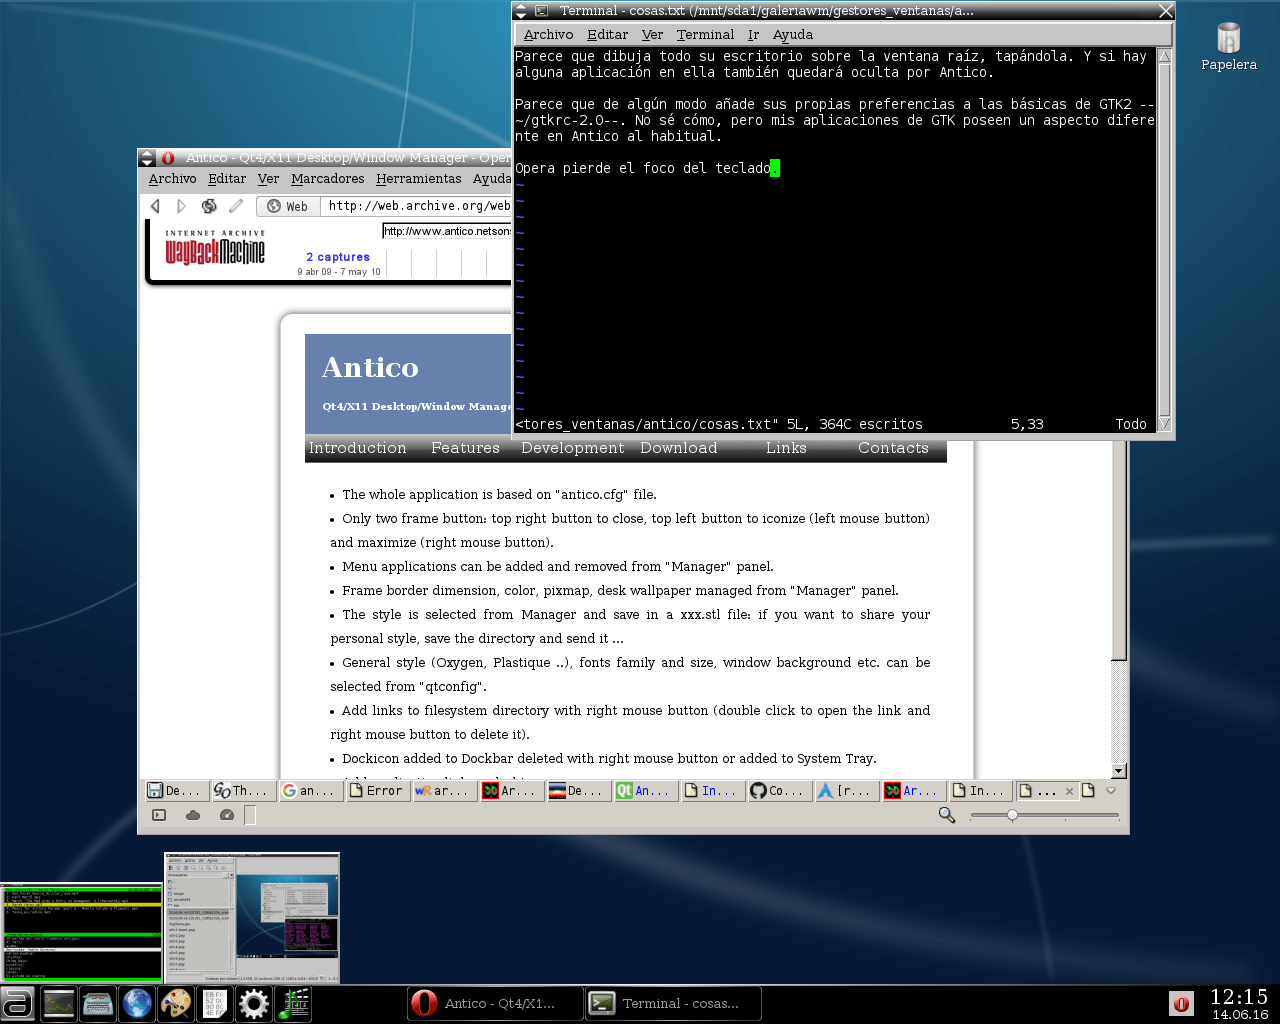Click the zoom magnifier icon in Opera status bar
1280x1024 pixels.
947,815
